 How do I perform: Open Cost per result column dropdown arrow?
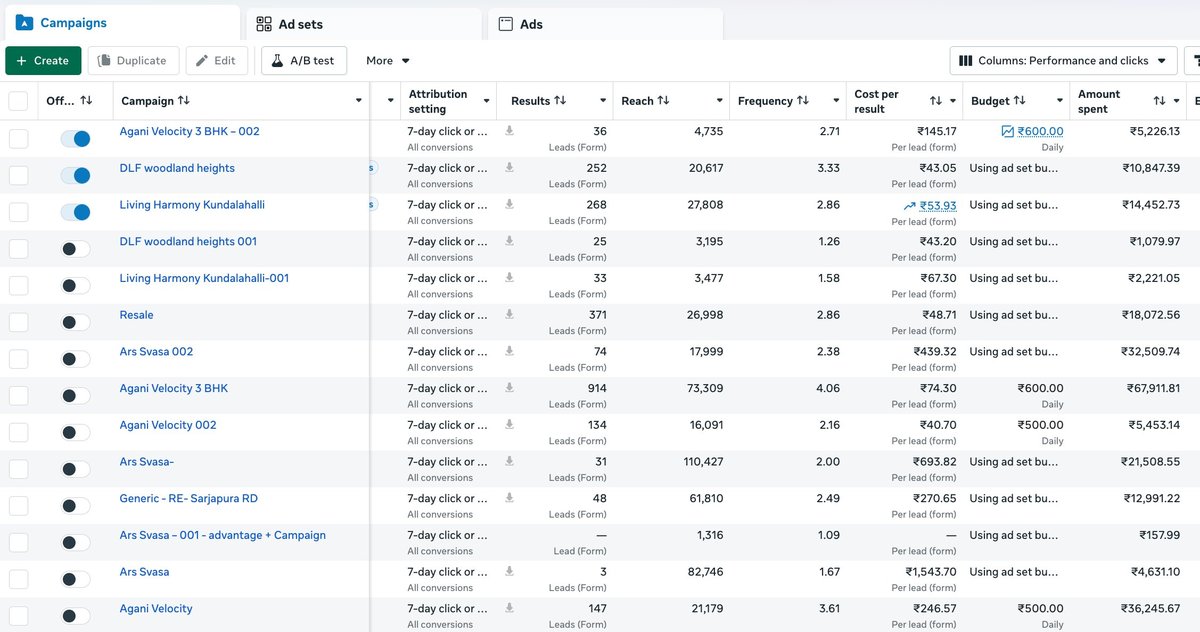click(x=952, y=101)
